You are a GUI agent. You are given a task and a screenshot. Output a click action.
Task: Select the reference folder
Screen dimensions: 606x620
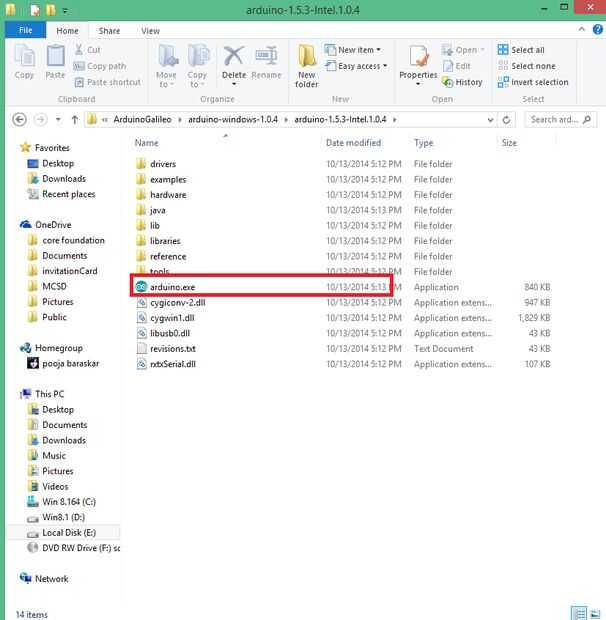coord(168,256)
